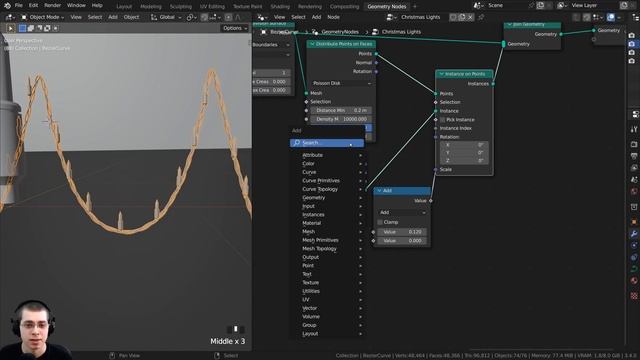Collapse the Distribute Points on Faces node

click(x=312, y=44)
